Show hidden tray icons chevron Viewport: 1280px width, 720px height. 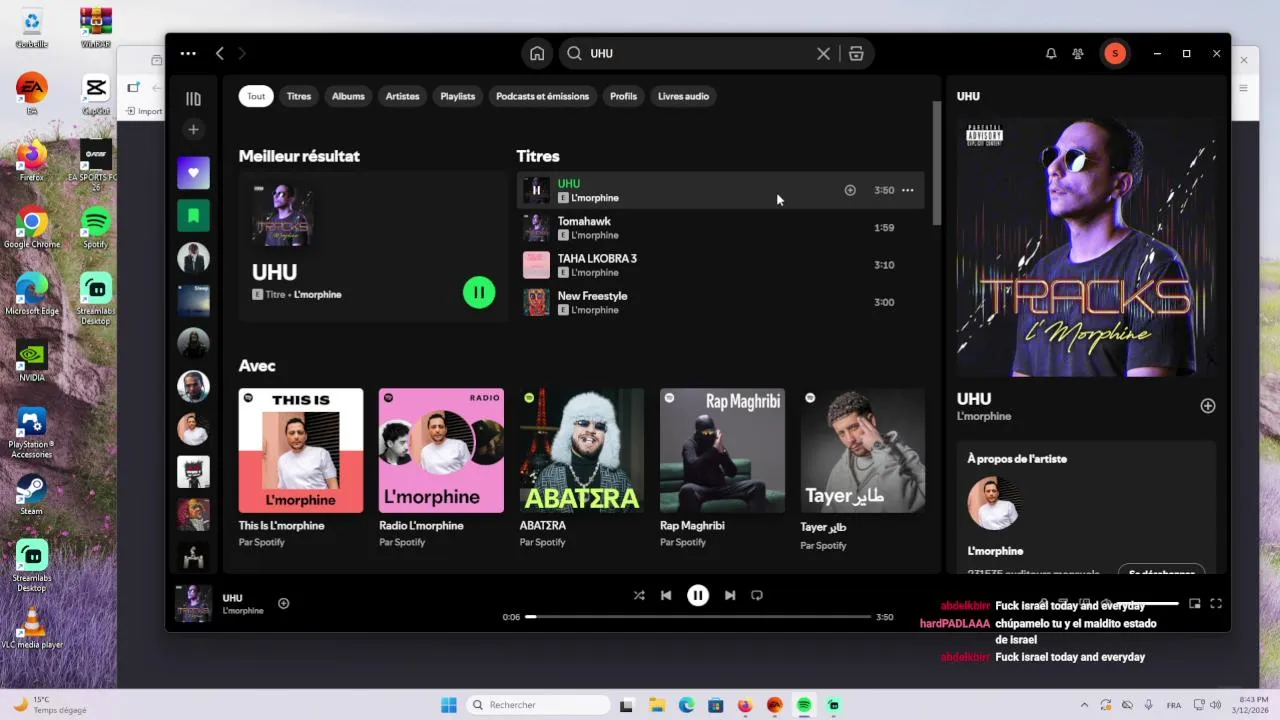click(x=1085, y=705)
